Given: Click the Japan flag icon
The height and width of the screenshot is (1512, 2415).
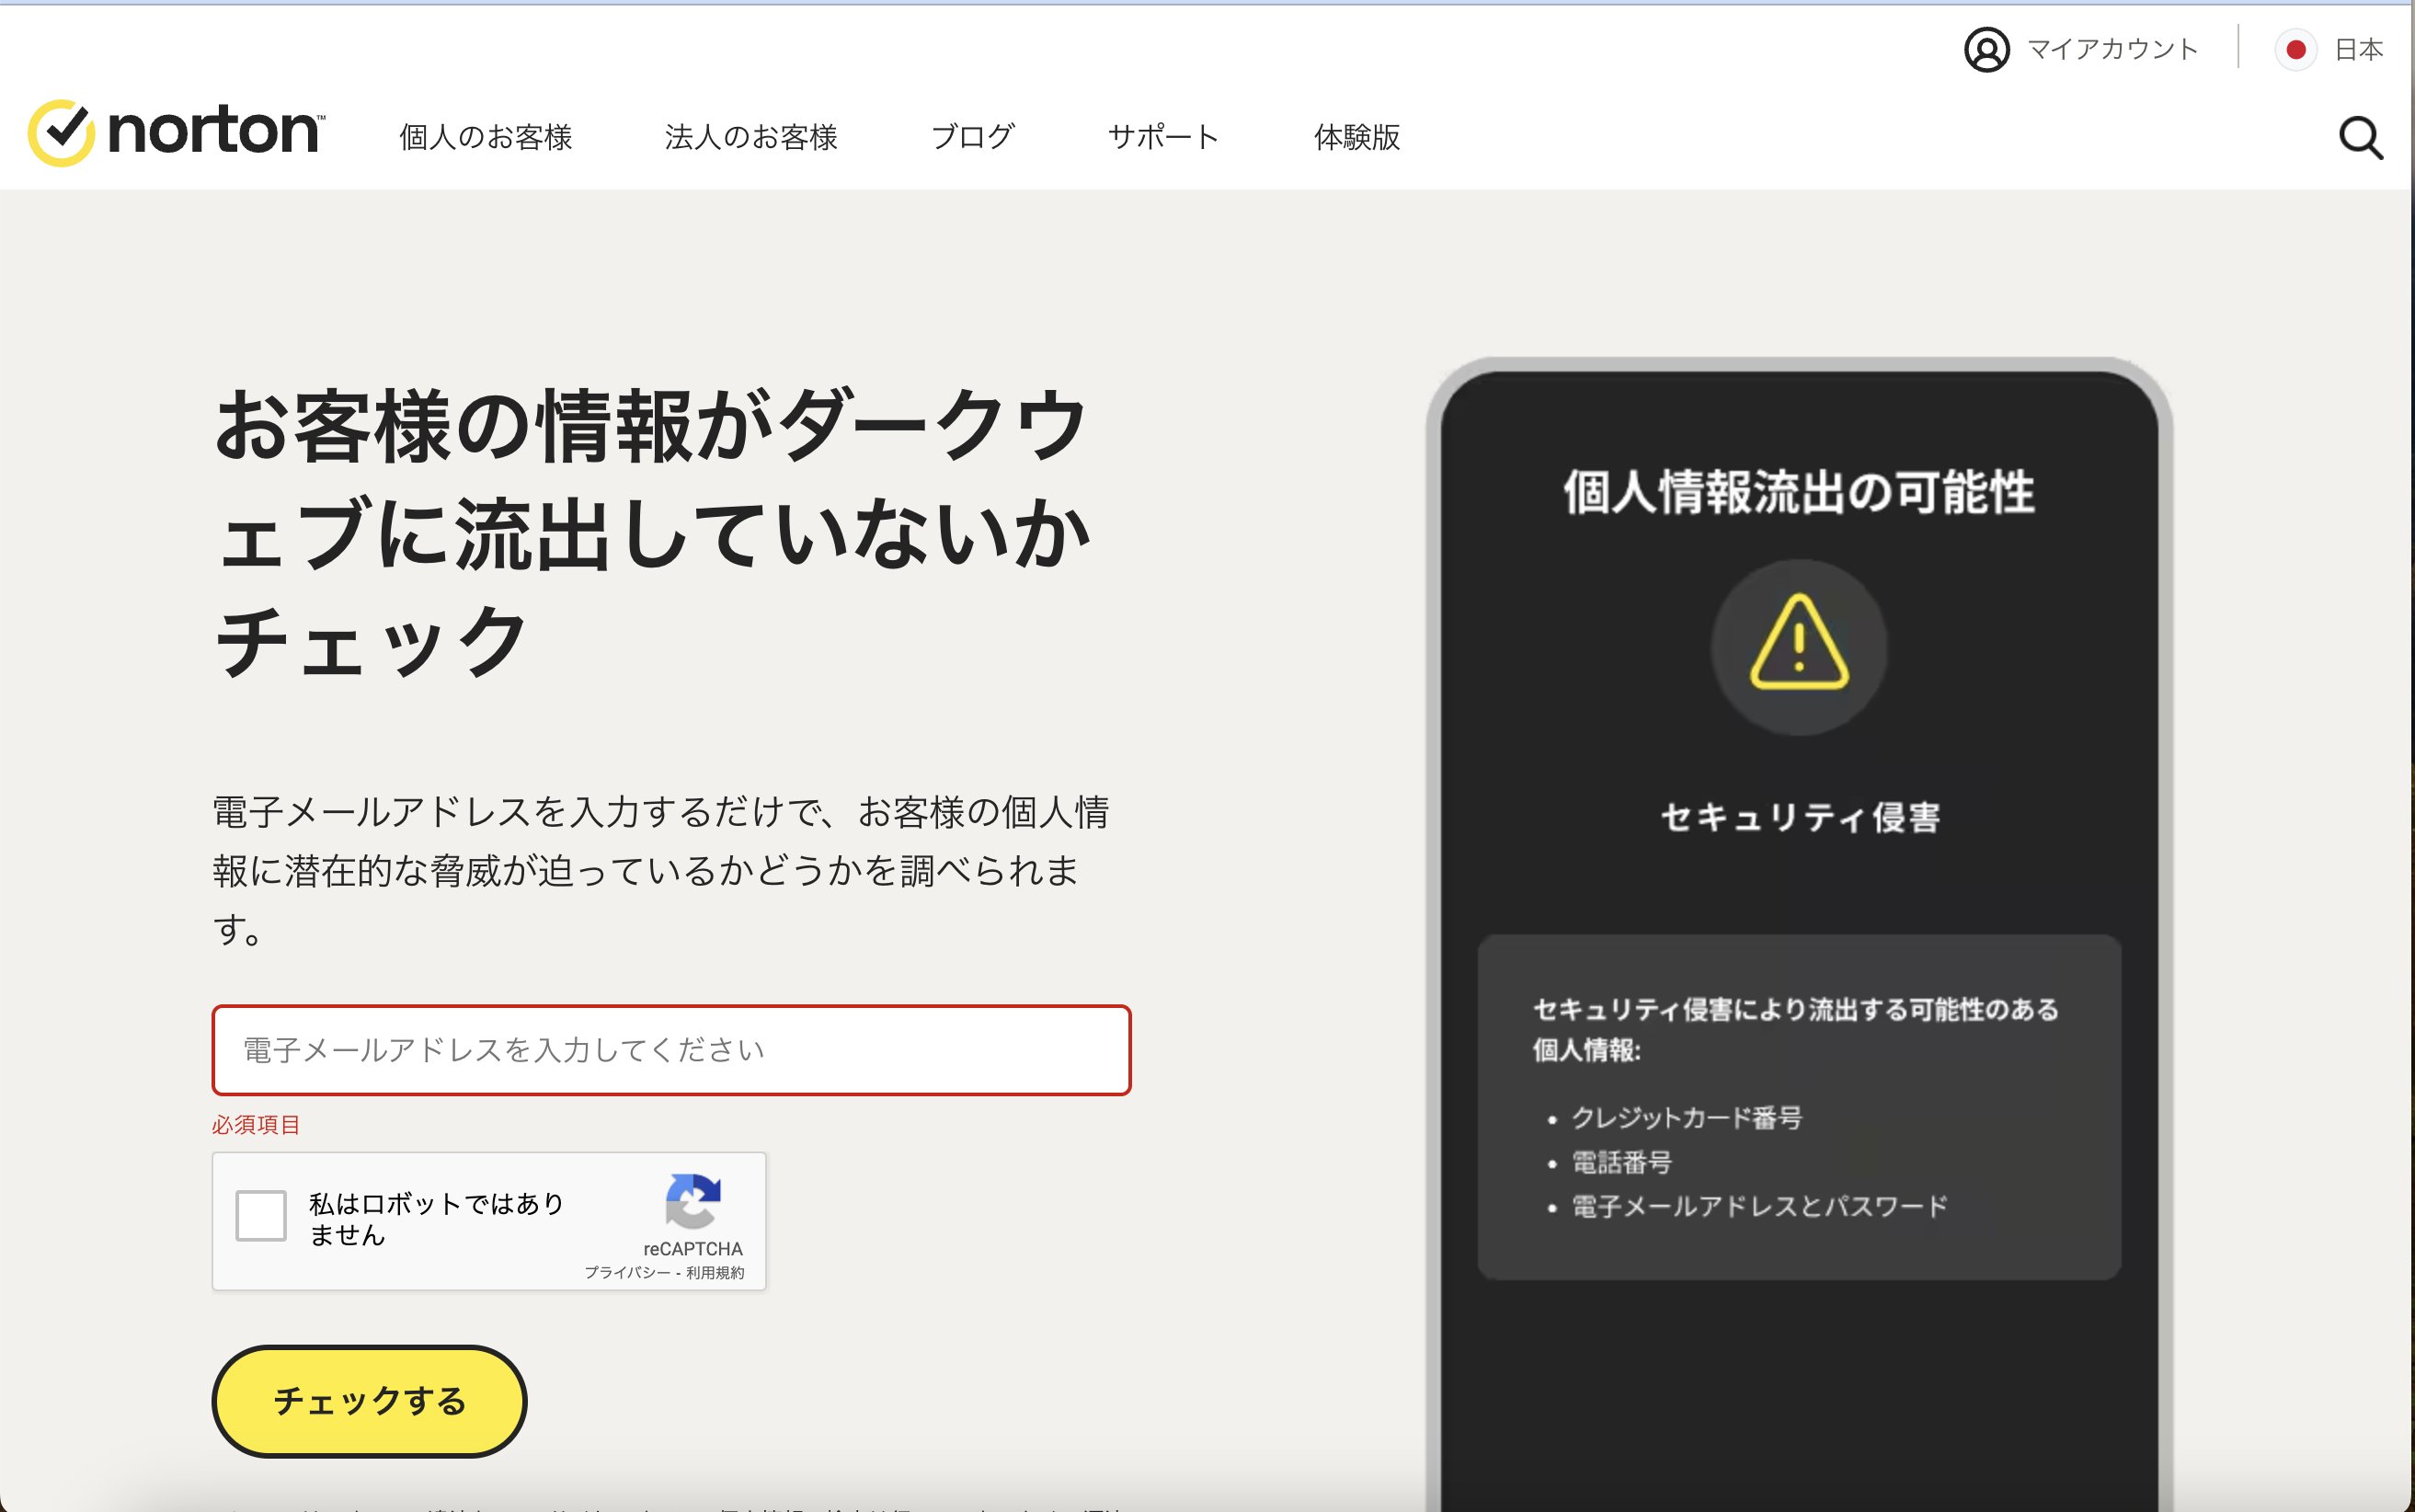Looking at the screenshot, I should 2296,49.
